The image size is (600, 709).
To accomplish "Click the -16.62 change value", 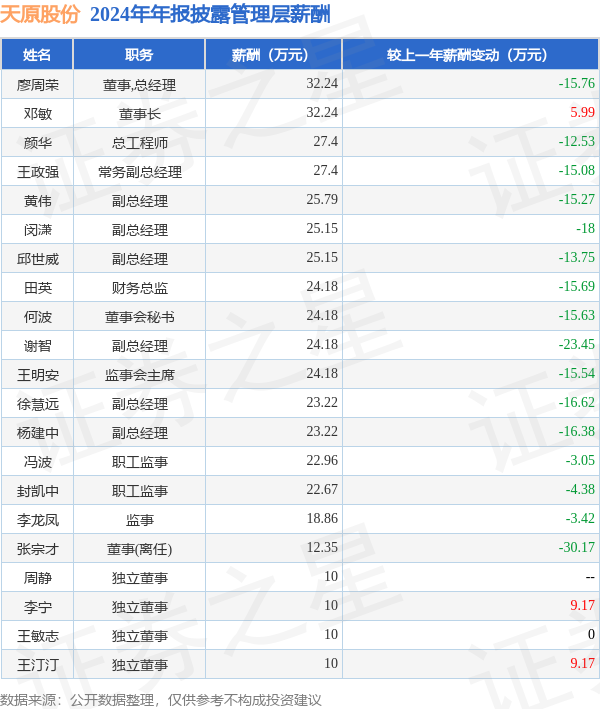I will point(576,402).
